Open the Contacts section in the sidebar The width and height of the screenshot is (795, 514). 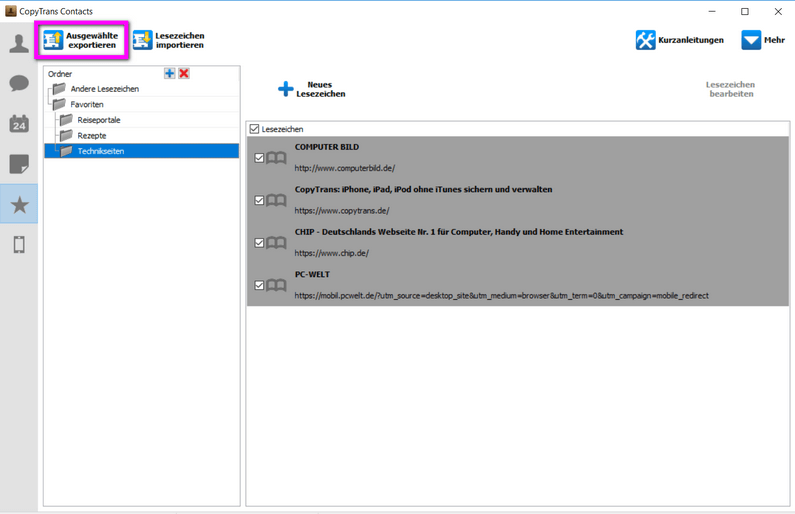19,44
